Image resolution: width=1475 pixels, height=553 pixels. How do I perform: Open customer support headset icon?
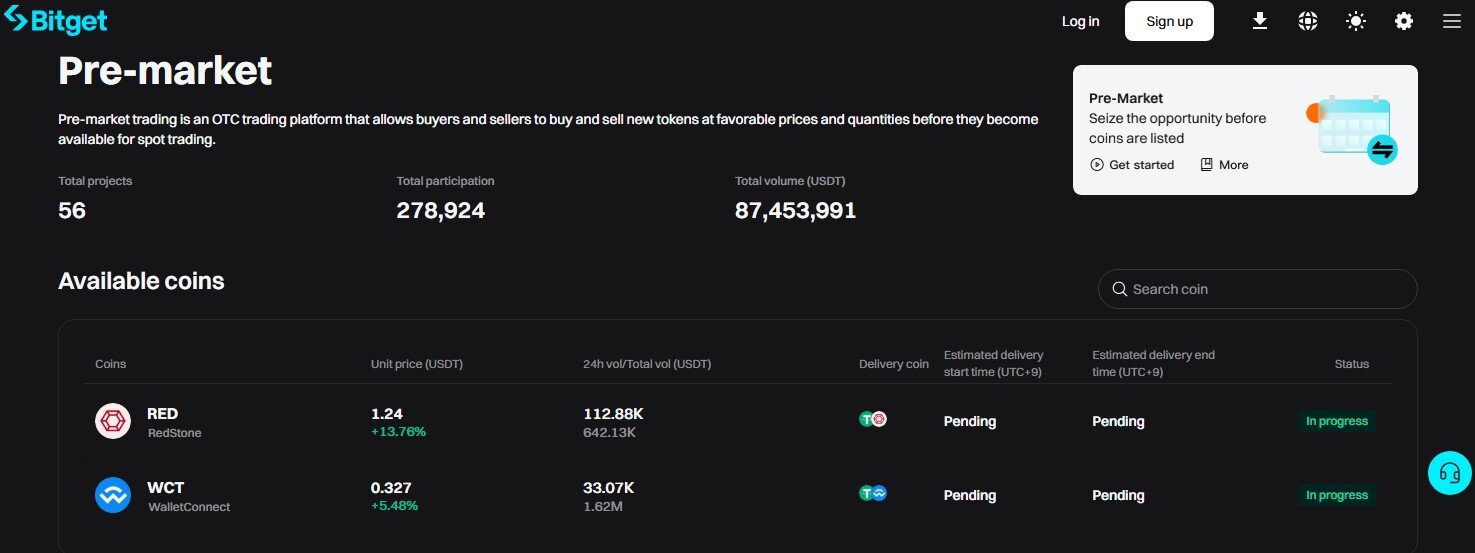click(1449, 473)
